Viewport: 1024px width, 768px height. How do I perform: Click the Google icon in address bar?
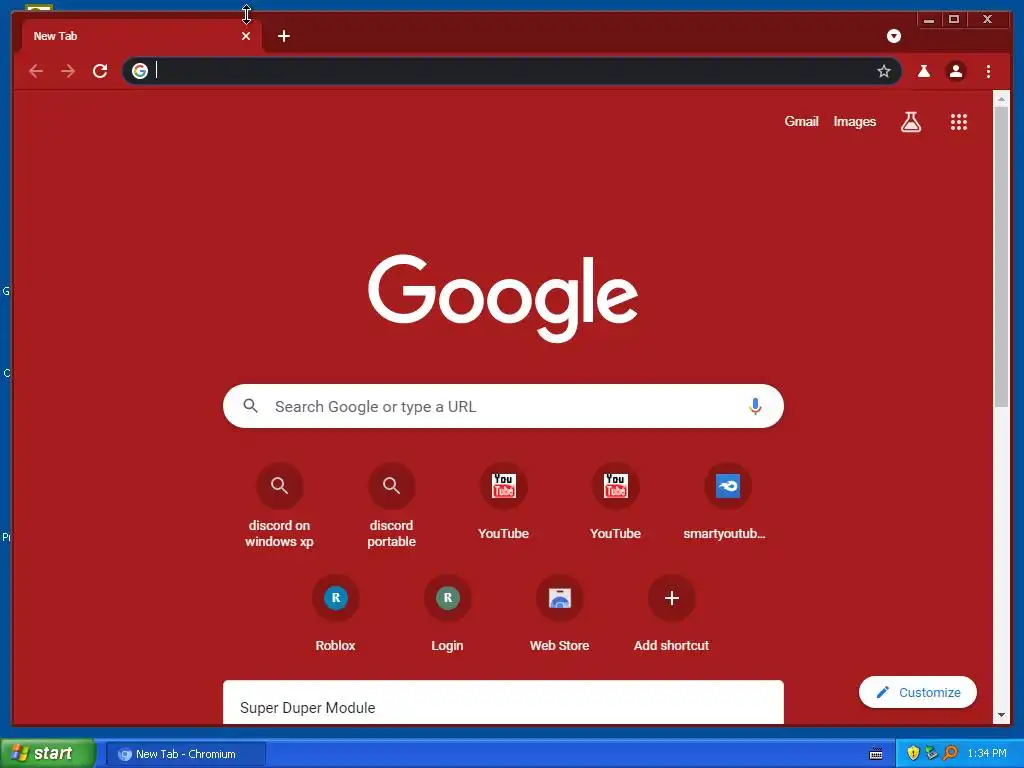(x=140, y=71)
